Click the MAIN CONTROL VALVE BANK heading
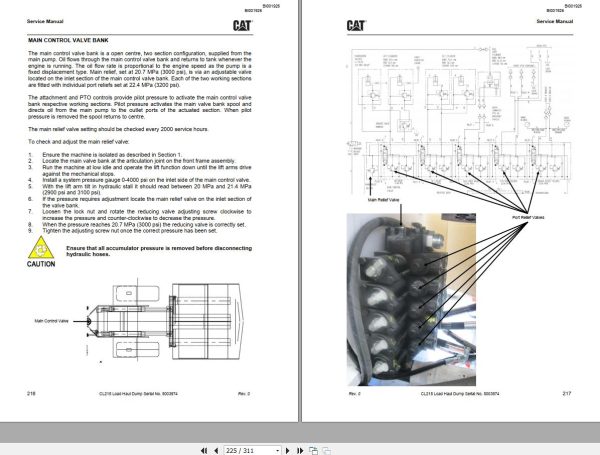600x455 pixels. (68, 40)
